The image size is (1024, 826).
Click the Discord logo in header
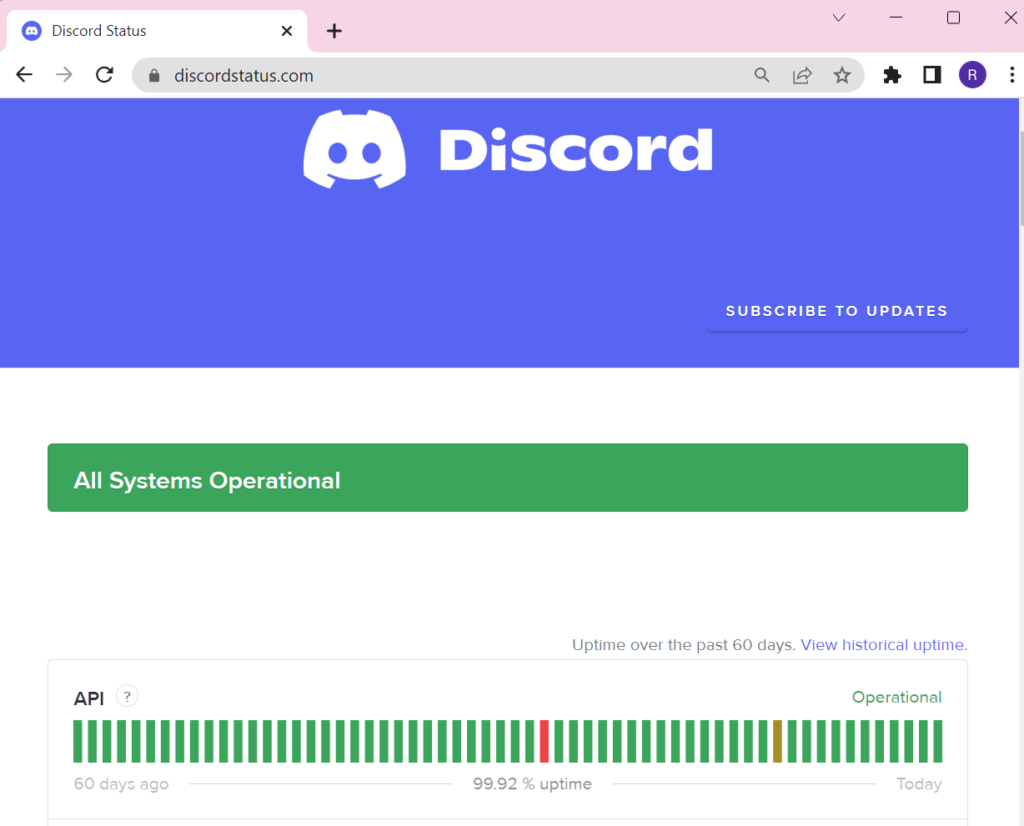click(x=507, y=150)
